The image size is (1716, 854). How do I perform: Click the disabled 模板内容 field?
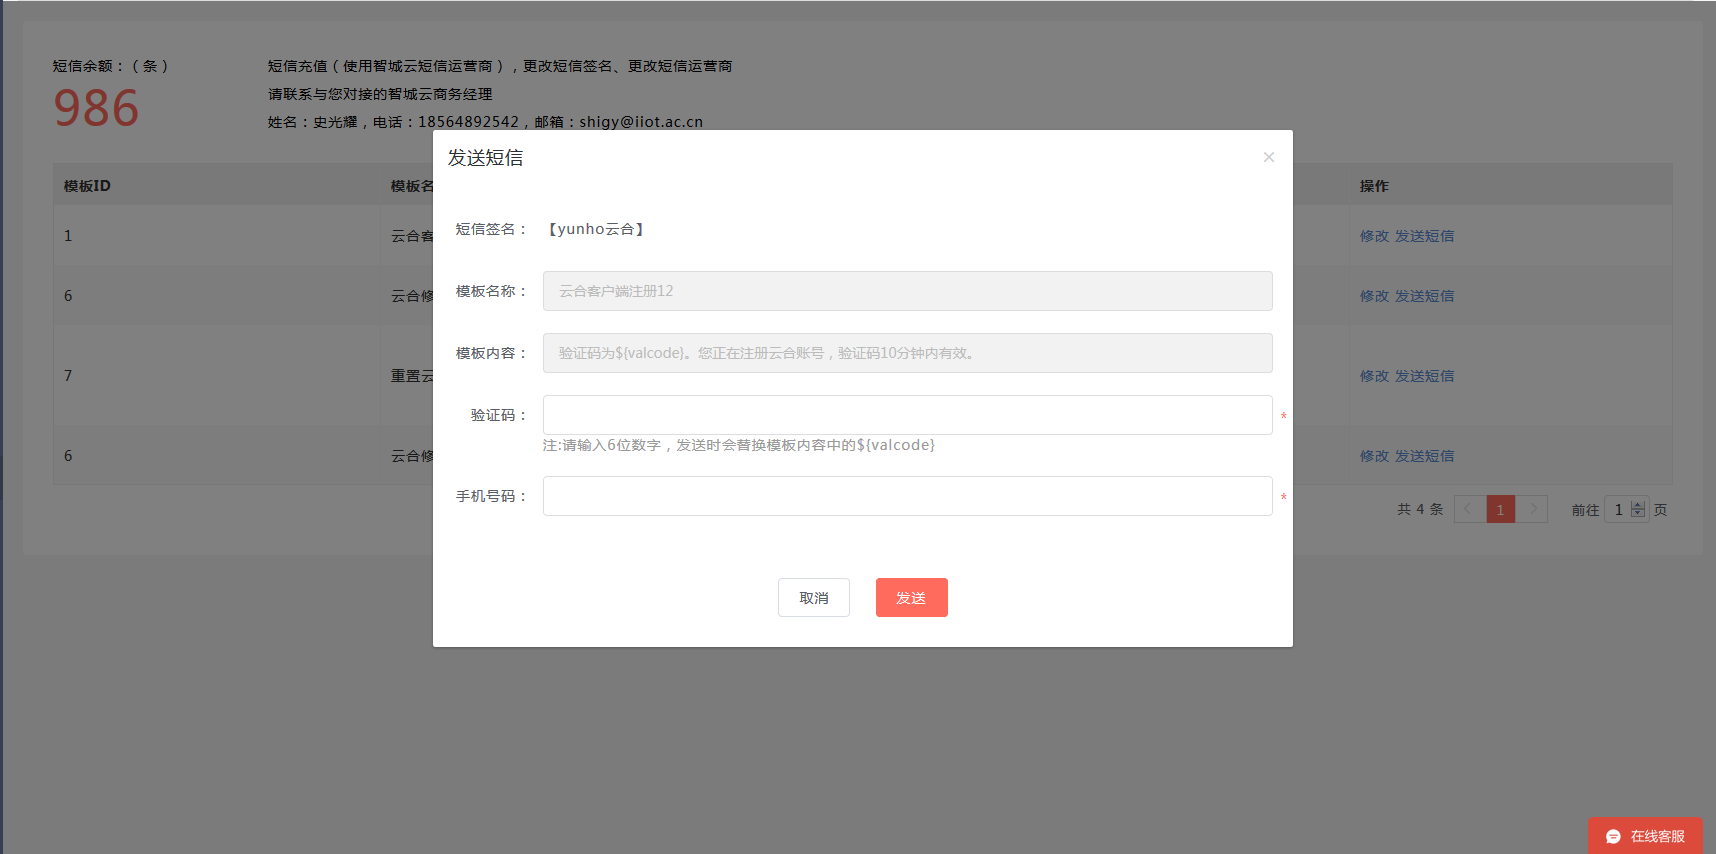point(908,353)
